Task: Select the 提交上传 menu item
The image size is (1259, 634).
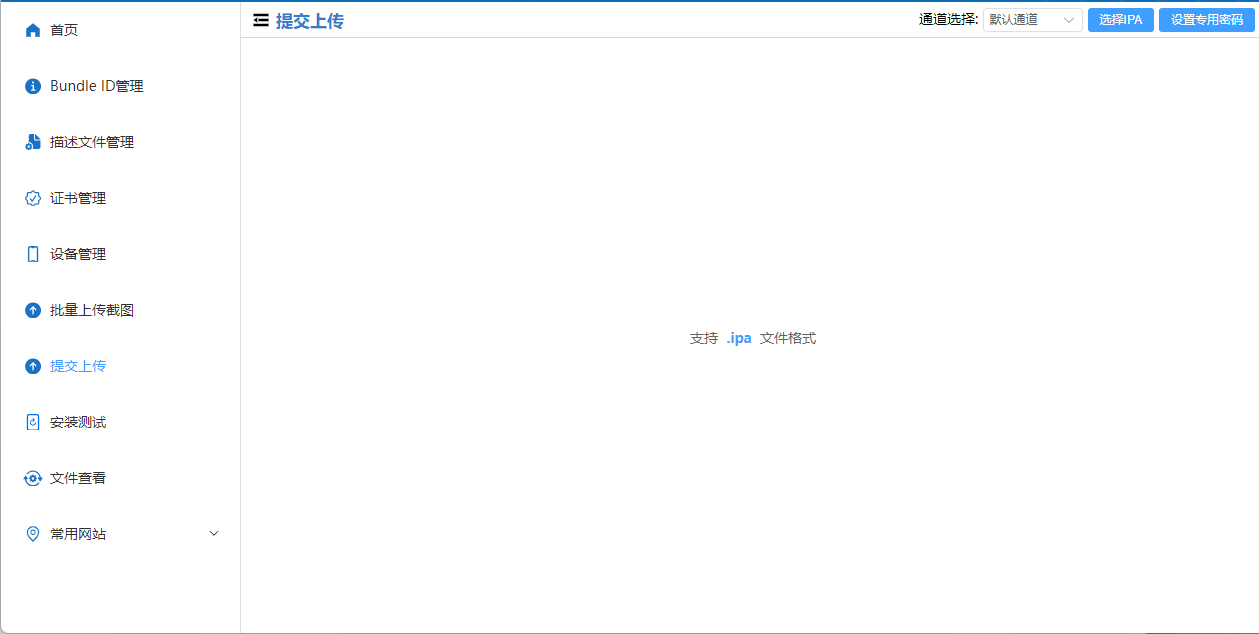Action: click(x=120, y=366)
